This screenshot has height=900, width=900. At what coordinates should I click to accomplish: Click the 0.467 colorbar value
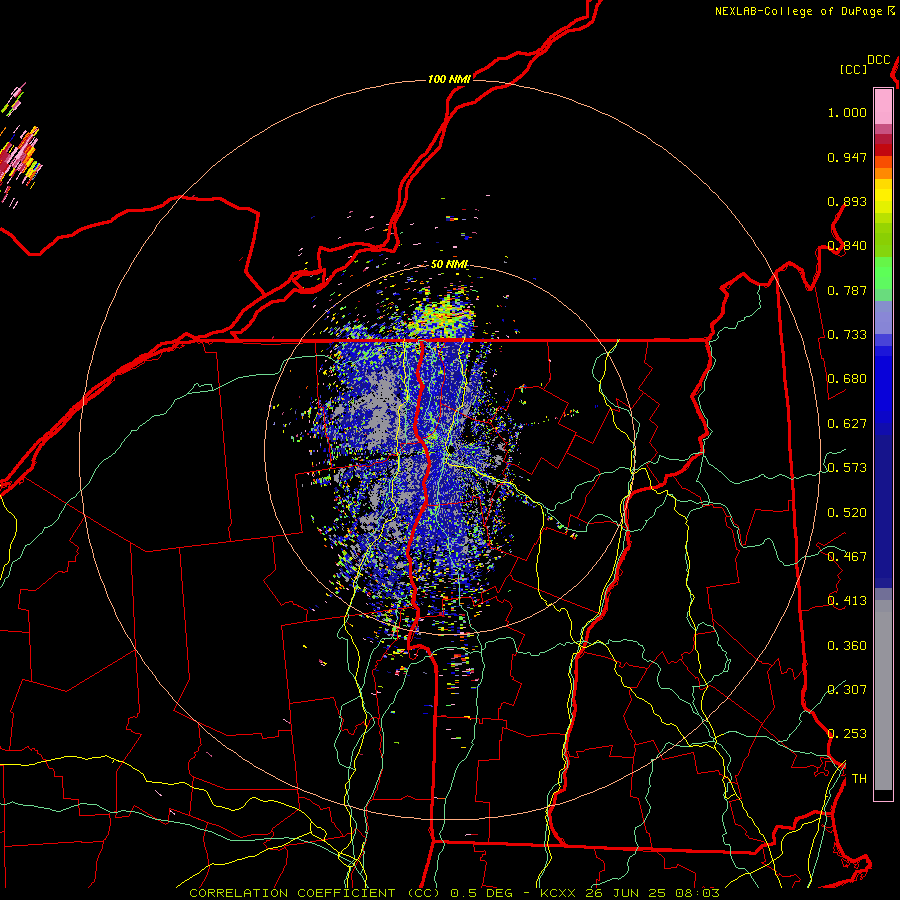tap(847, 557)
